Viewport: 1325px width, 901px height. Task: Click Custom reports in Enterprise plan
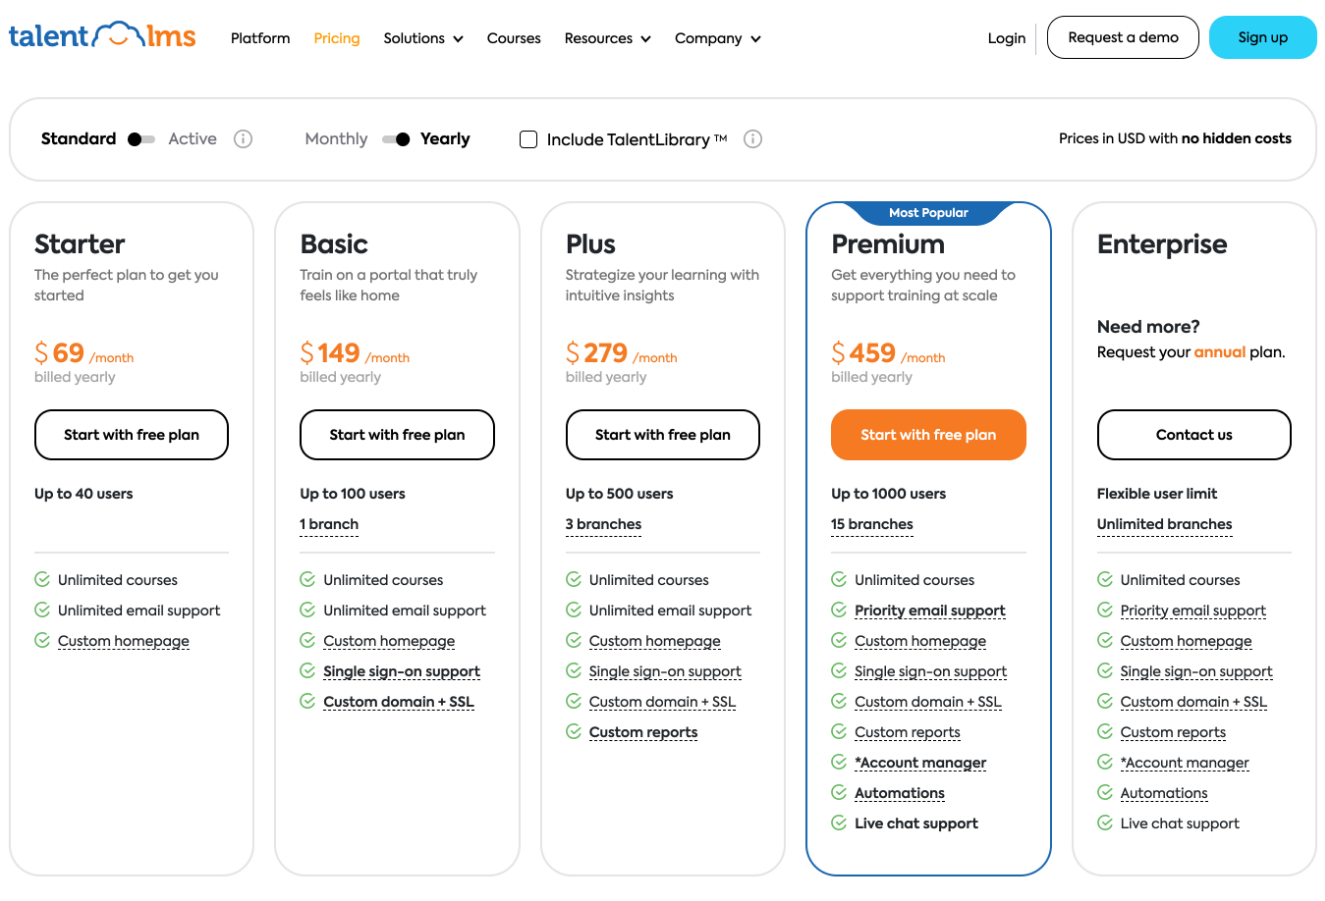point(1173,733)
